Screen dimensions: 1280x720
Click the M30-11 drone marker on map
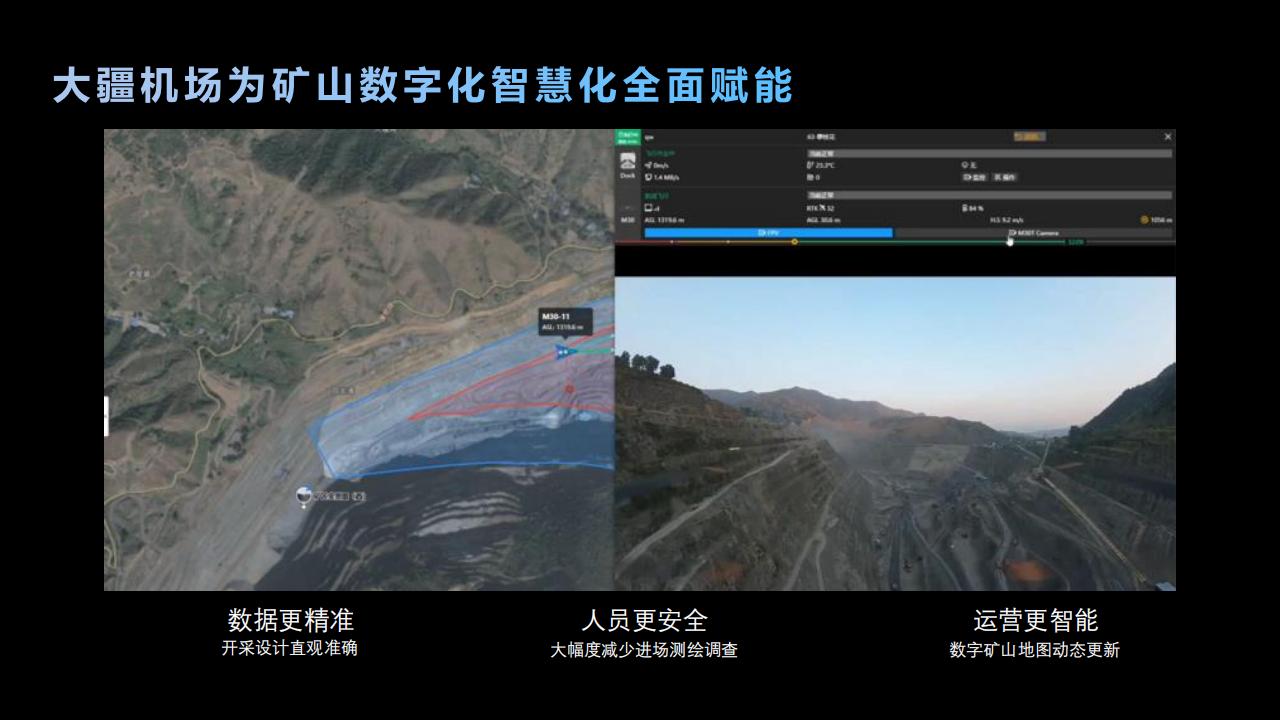coord(563,351)
